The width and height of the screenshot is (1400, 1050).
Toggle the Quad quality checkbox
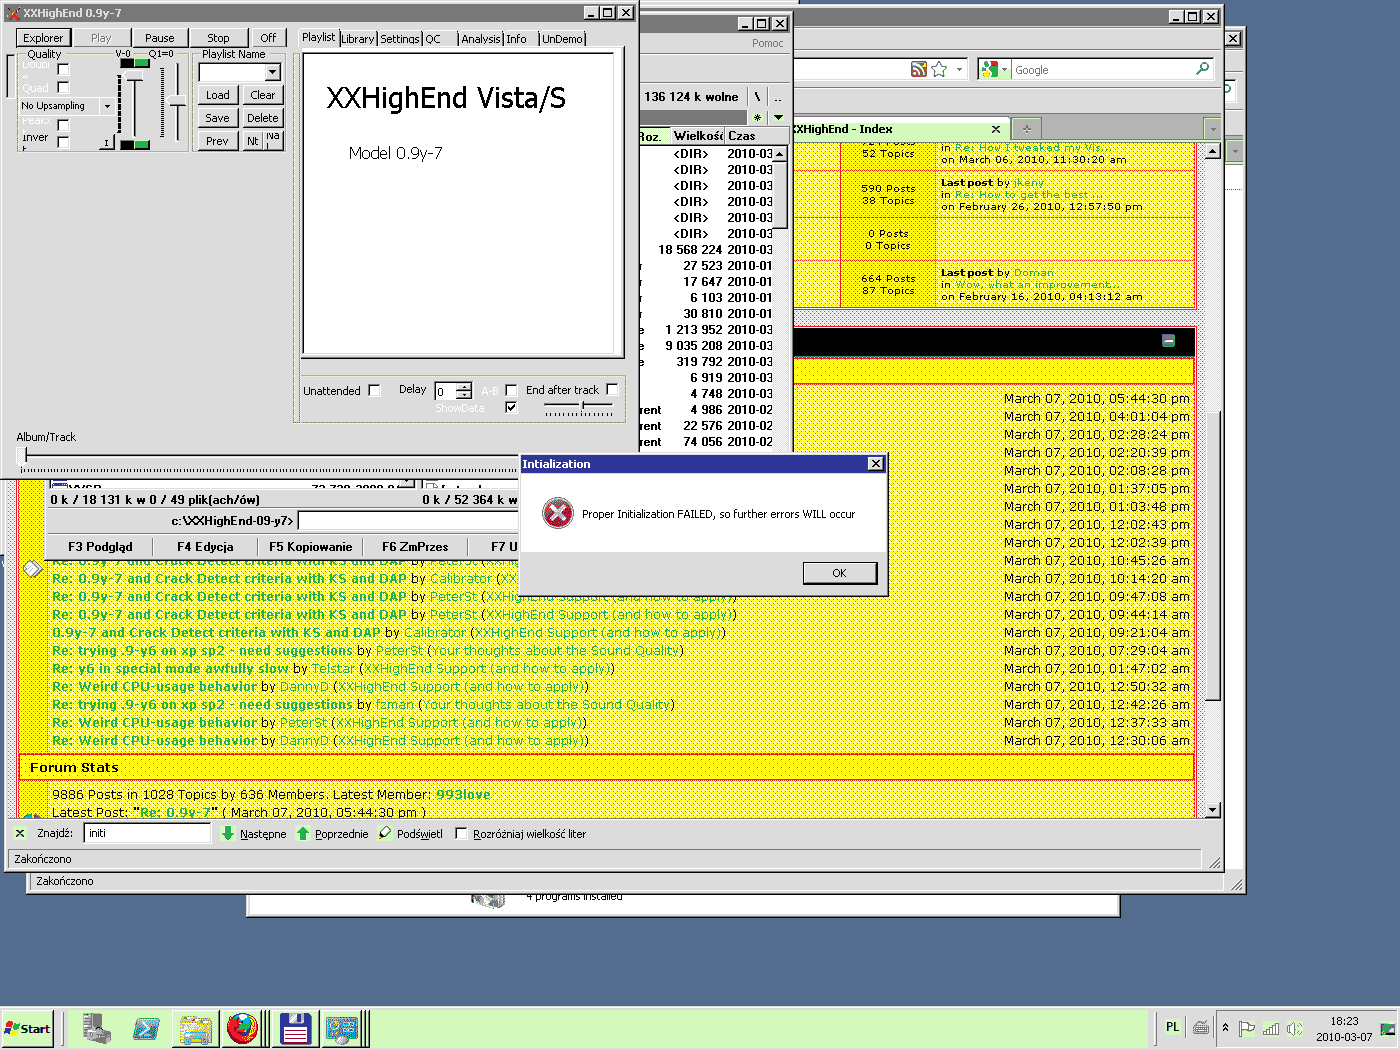pyautogui.click(x=63, y=87)
